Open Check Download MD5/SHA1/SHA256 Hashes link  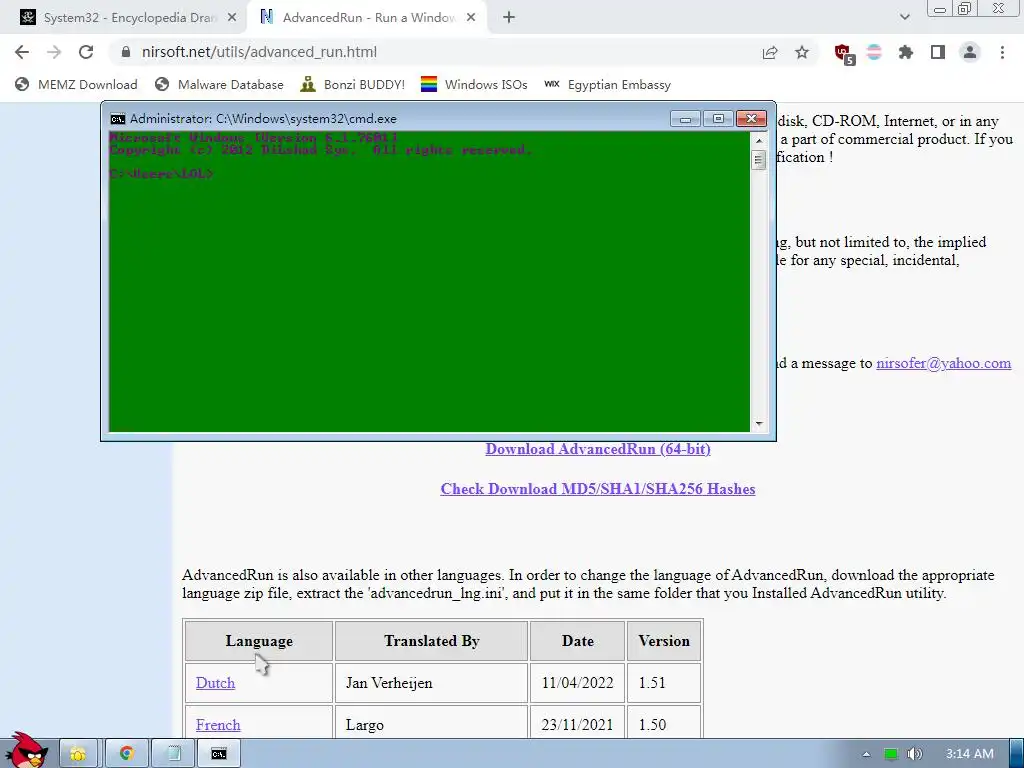point(598,489)
